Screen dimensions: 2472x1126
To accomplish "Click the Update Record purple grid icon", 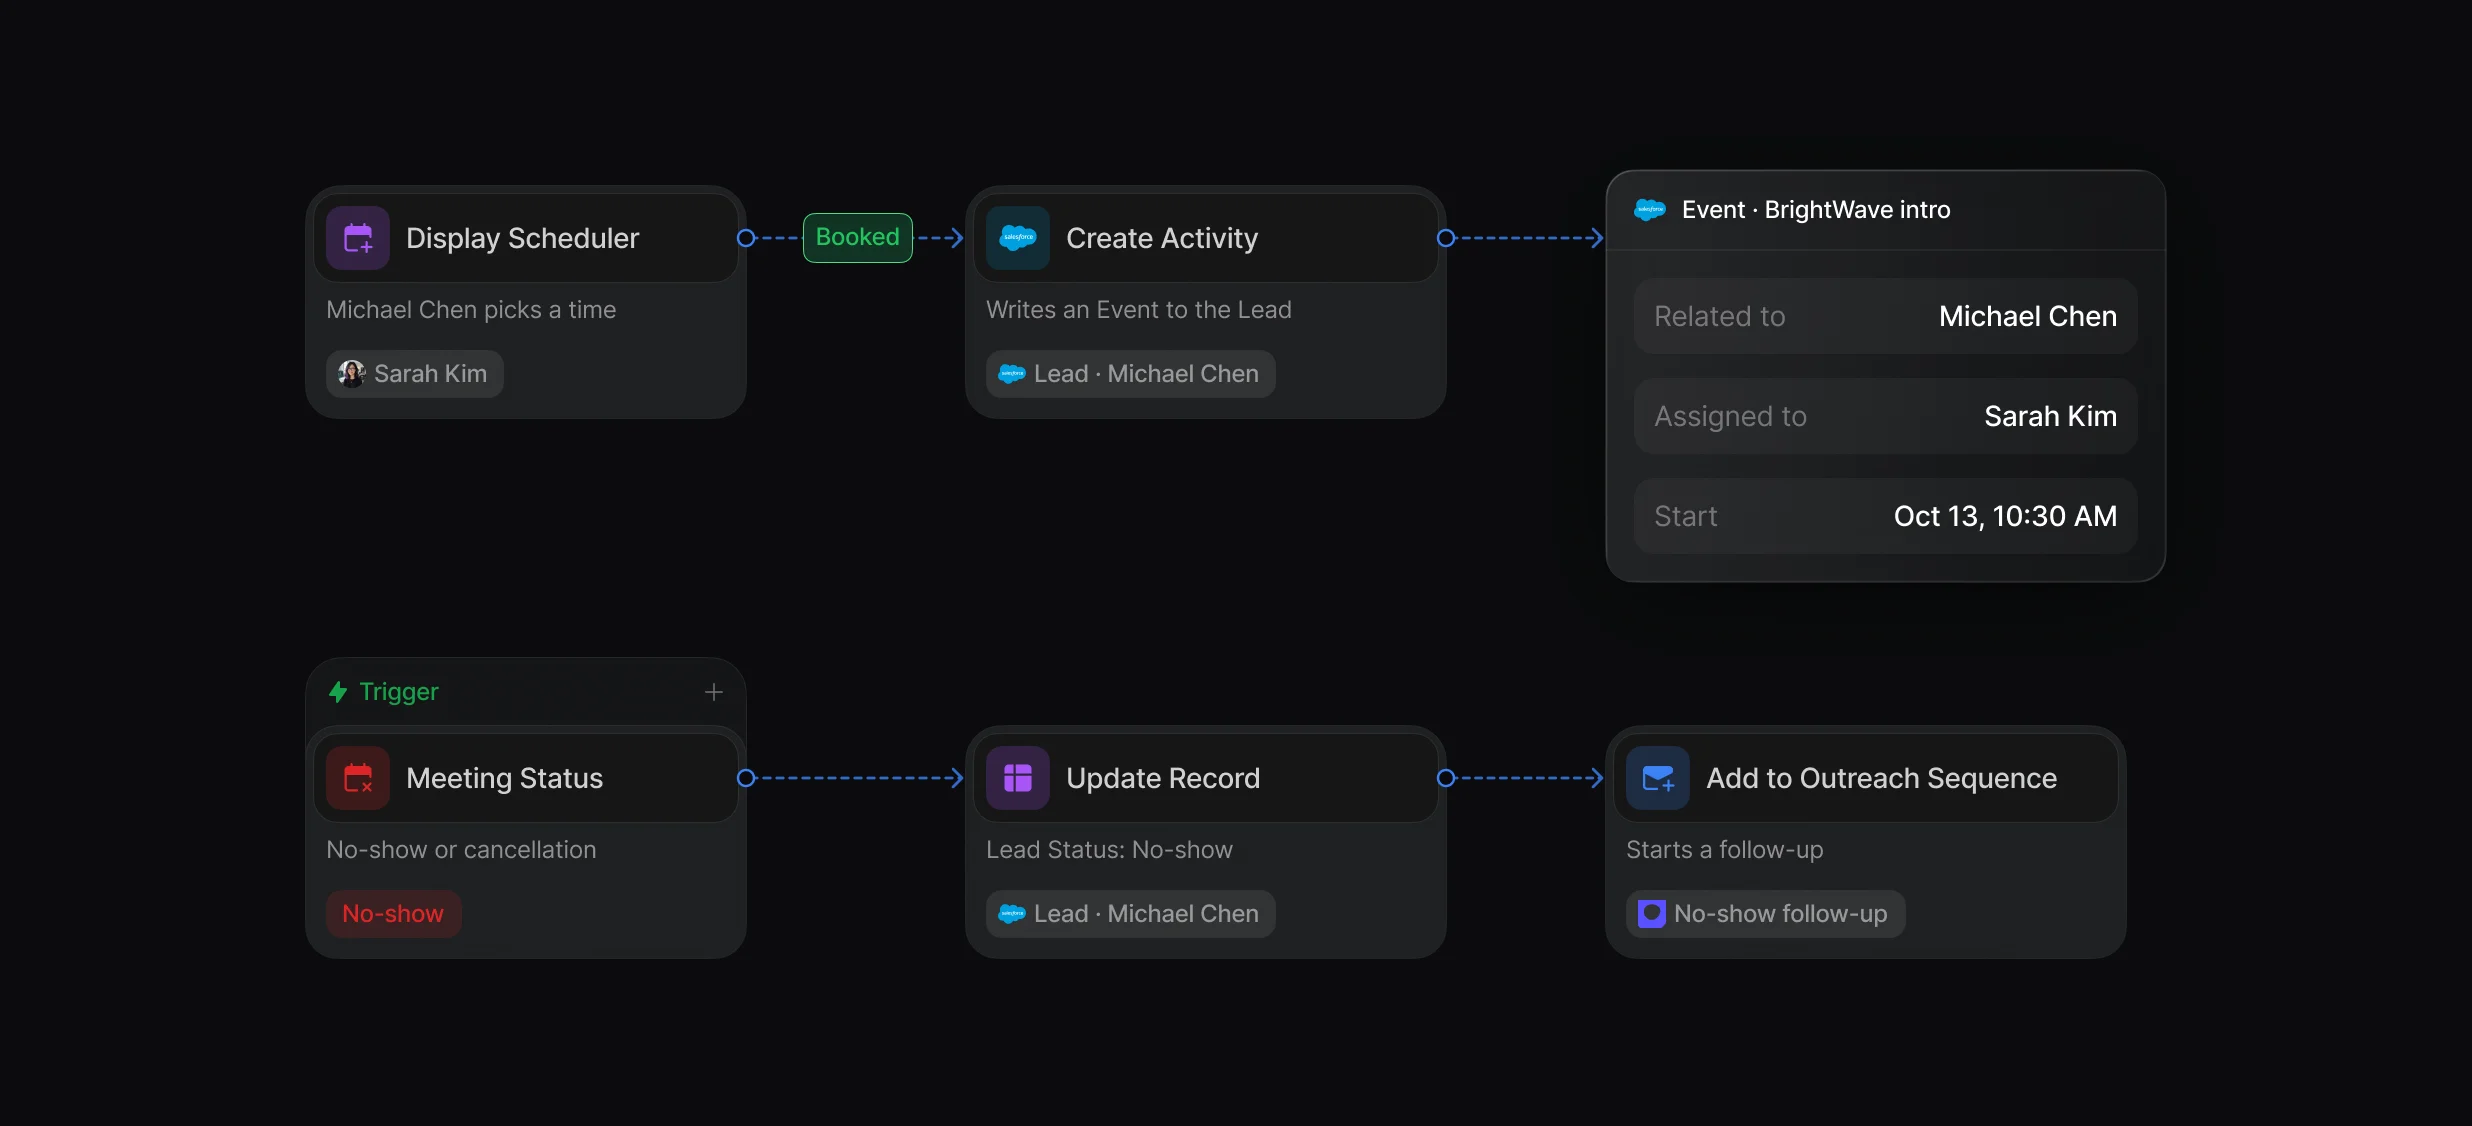I will [x=1018, y=778].
